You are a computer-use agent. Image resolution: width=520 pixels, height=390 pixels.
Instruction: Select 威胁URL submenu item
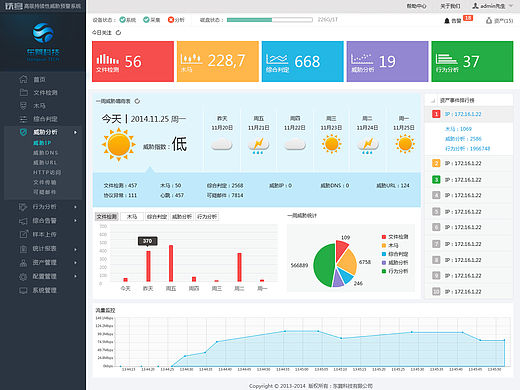tap(45, 163)
